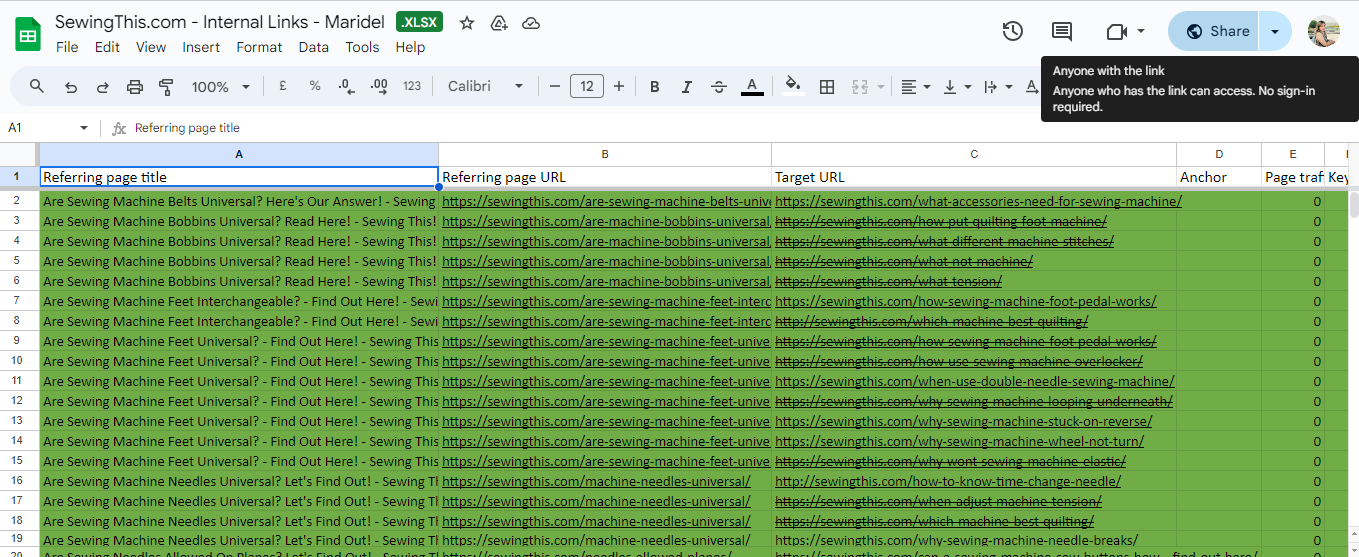Open the what-accessories-need-for-sewing-machine link
1359x557 pixels.
pyautogui.click(x=978, y=201)
